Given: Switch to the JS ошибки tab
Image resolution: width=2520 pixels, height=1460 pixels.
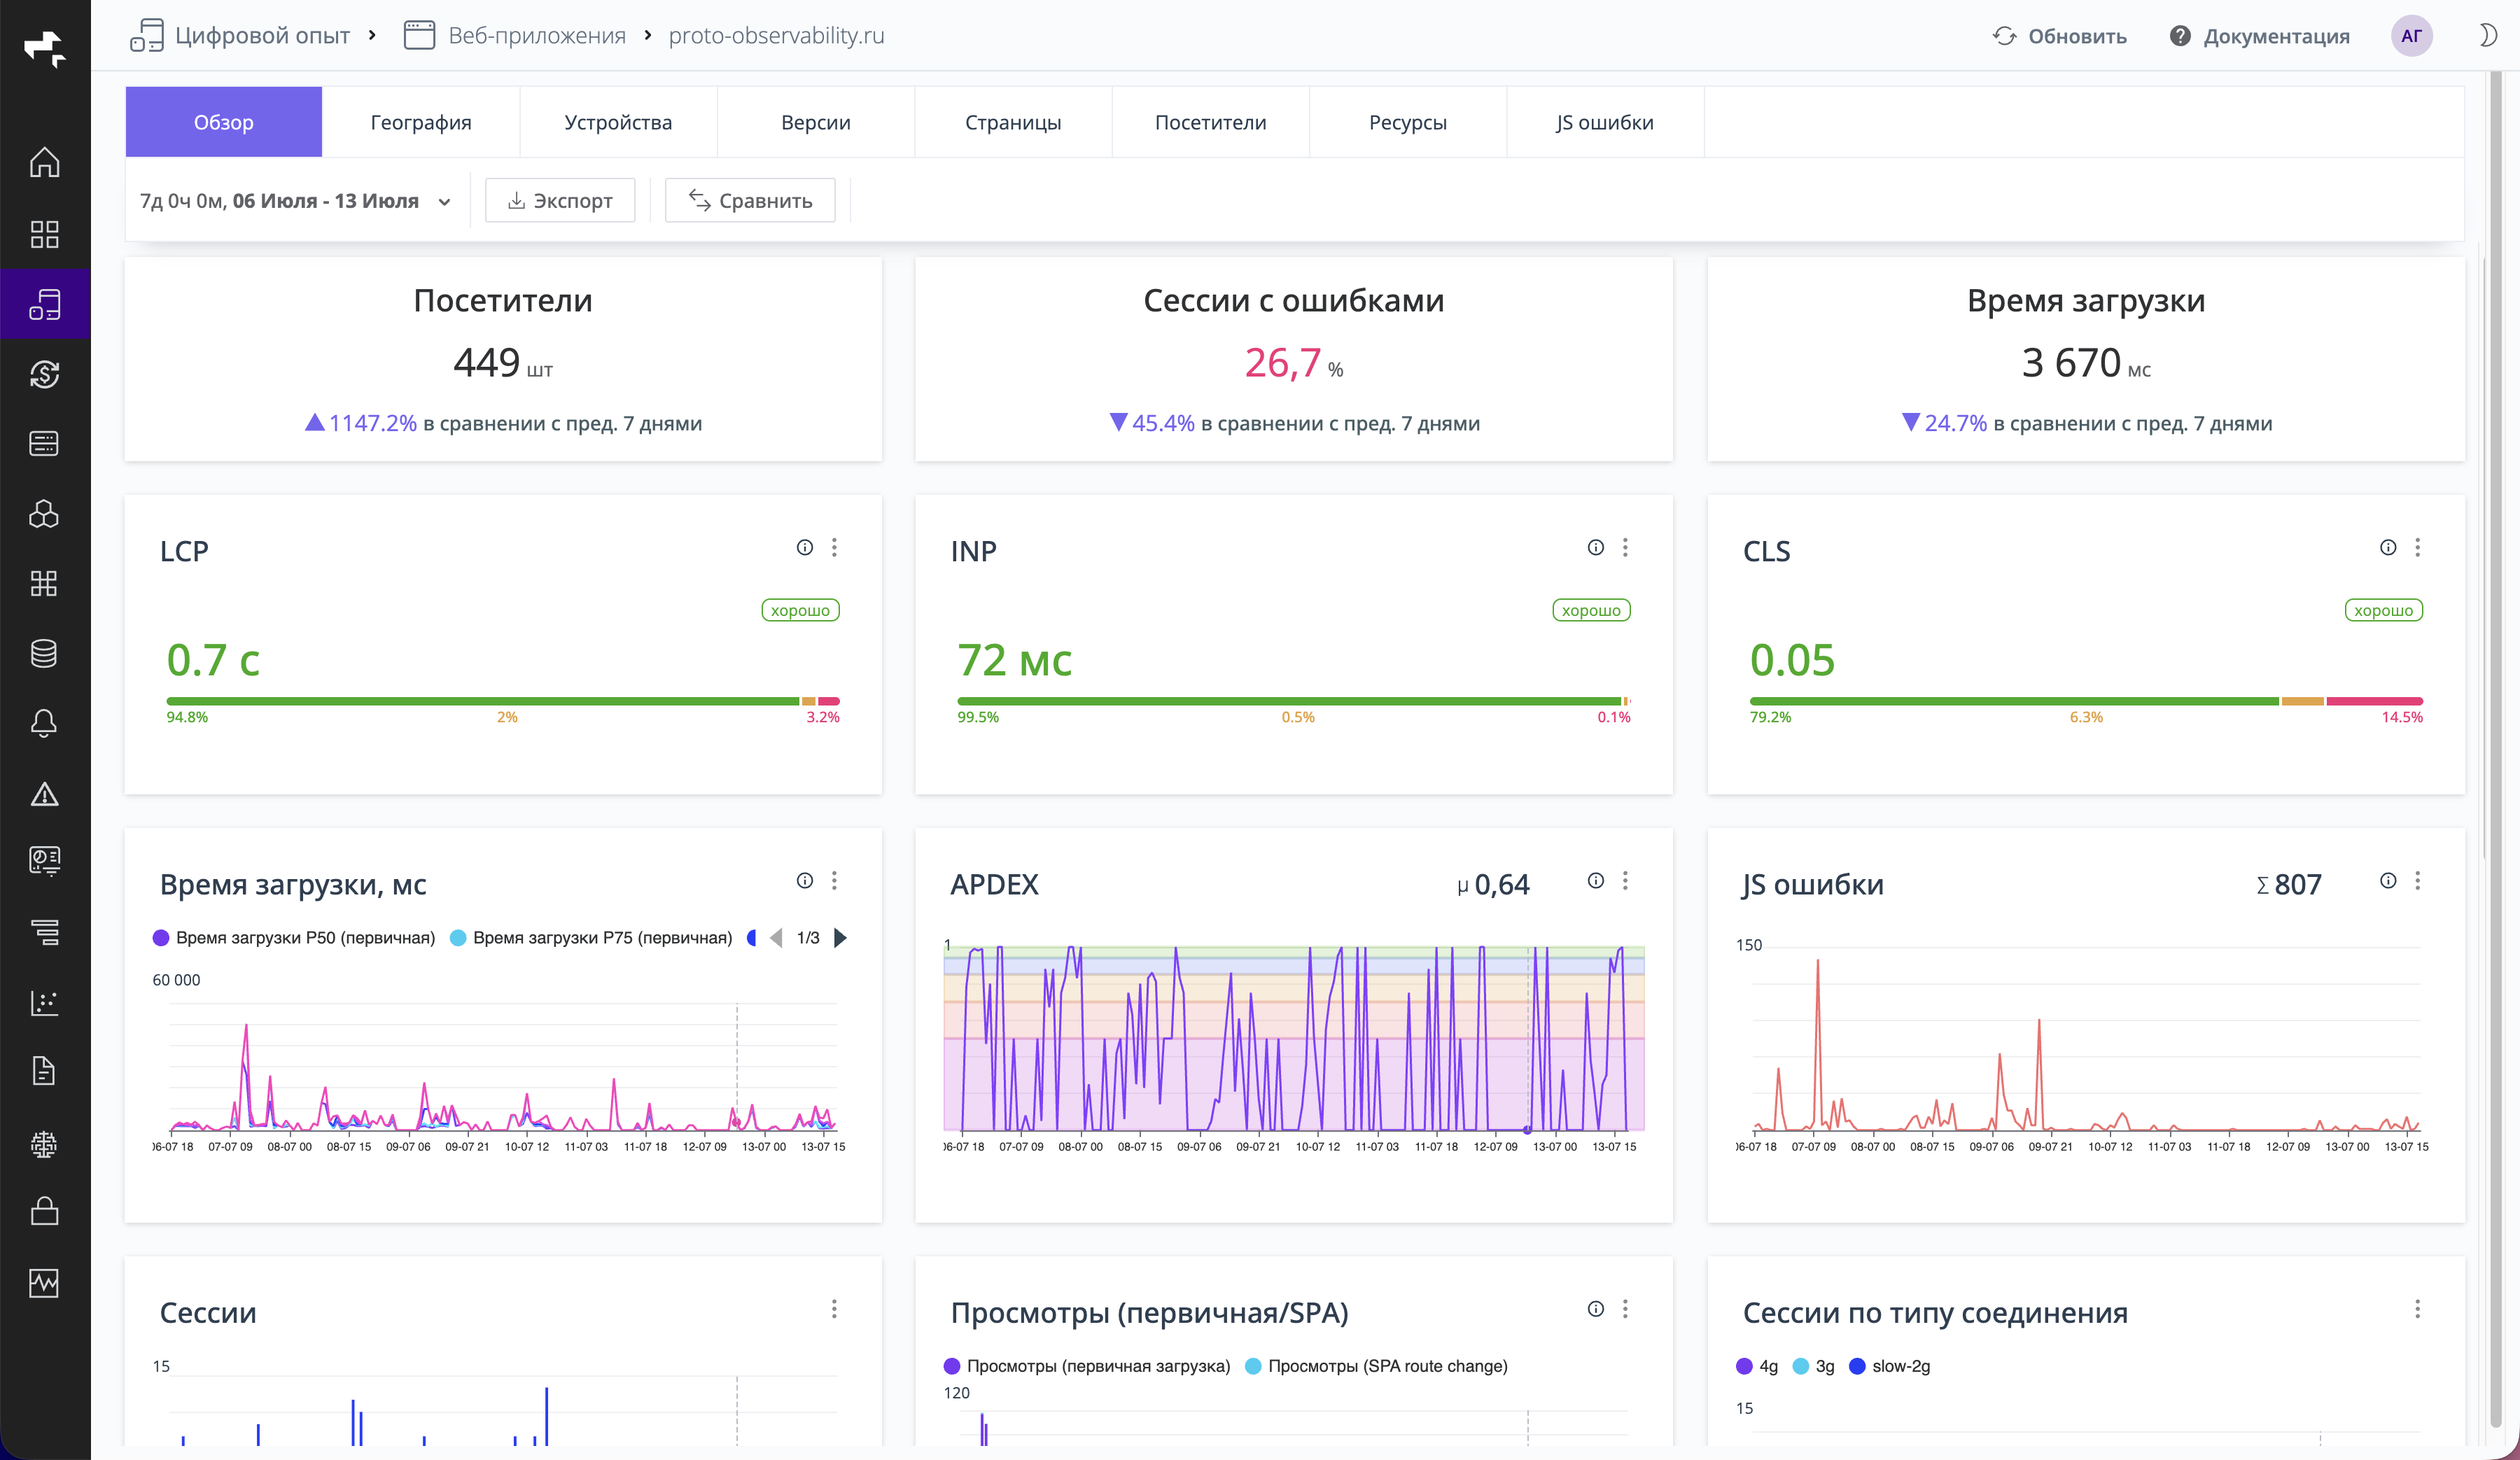Looking at the screenshot, I should tap(1605, 122).
